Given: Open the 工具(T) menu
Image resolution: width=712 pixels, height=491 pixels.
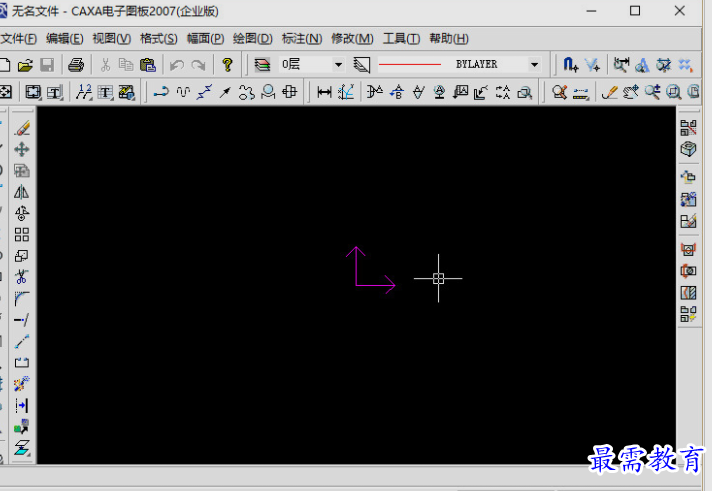Looking at the screenshot, I should [x=401, y=39].
